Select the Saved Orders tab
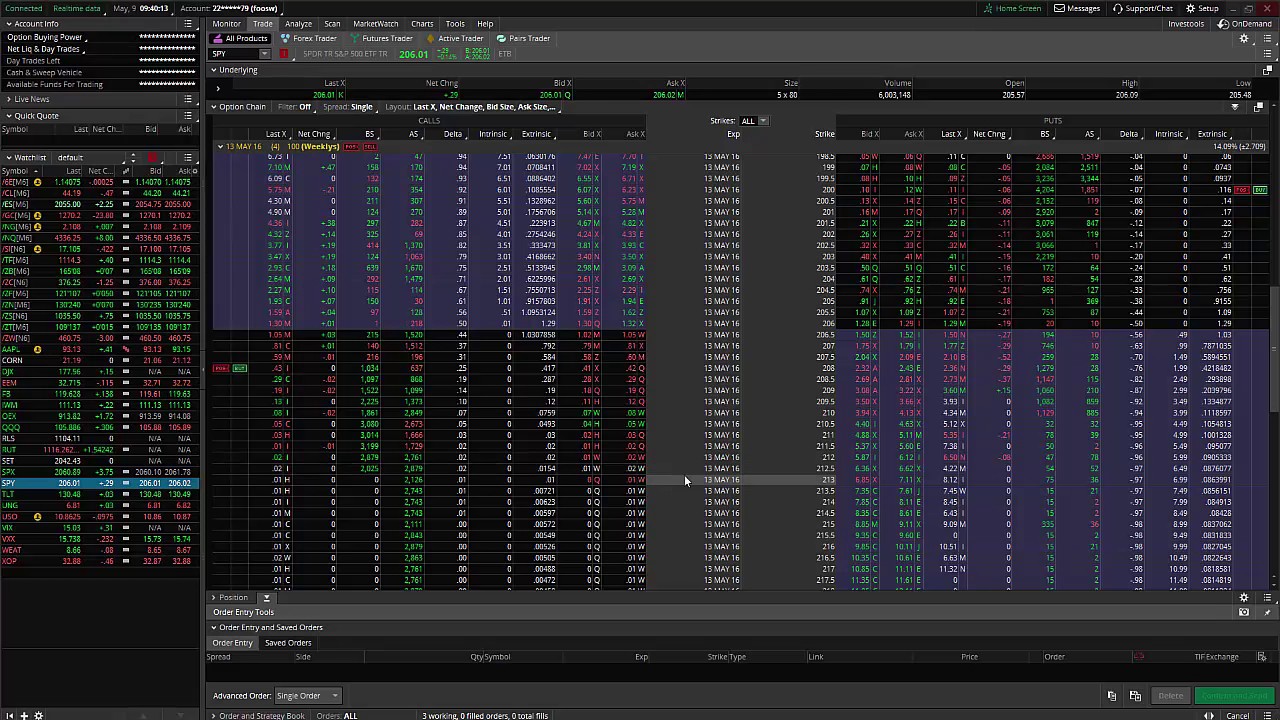The width and height of the screenshot is (1280, 720). coord(288,643)
